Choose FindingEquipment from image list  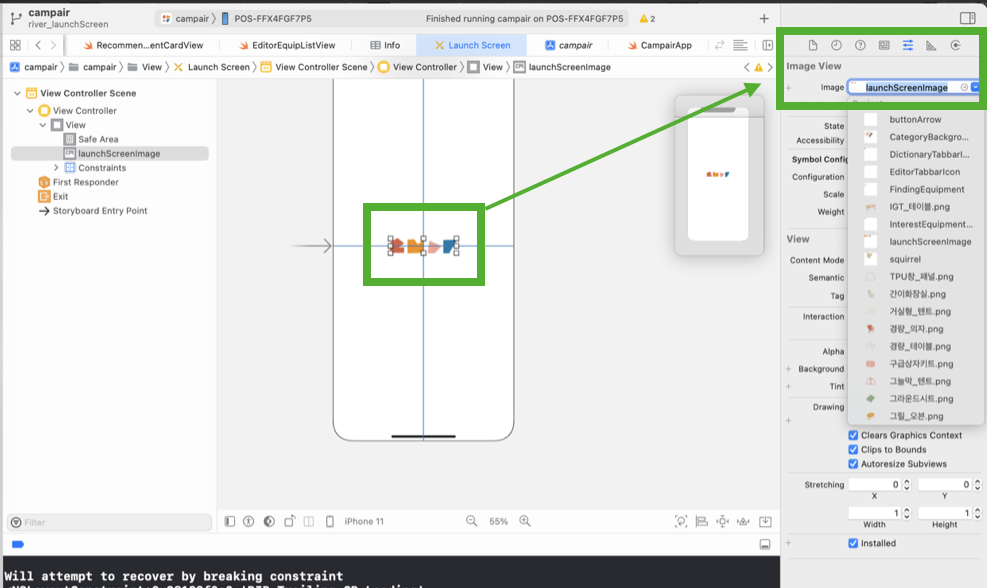[926, 189]
